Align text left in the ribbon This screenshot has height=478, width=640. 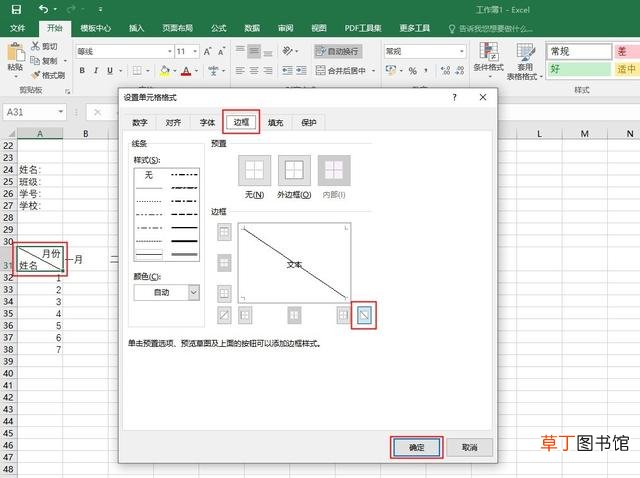click(240, 70)
